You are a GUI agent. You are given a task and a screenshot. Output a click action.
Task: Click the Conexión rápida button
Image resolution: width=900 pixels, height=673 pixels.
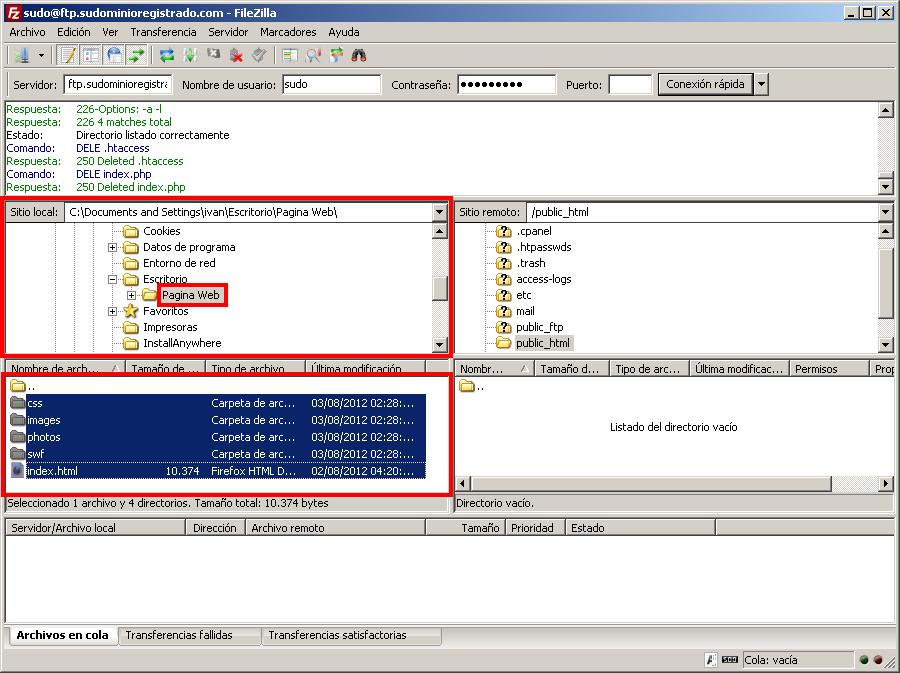pos(705,84)
